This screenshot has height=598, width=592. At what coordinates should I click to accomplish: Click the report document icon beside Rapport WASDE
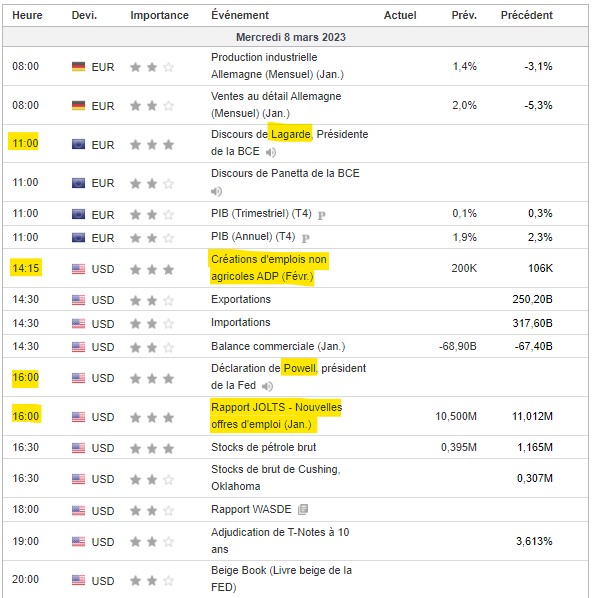click(303, 509)
